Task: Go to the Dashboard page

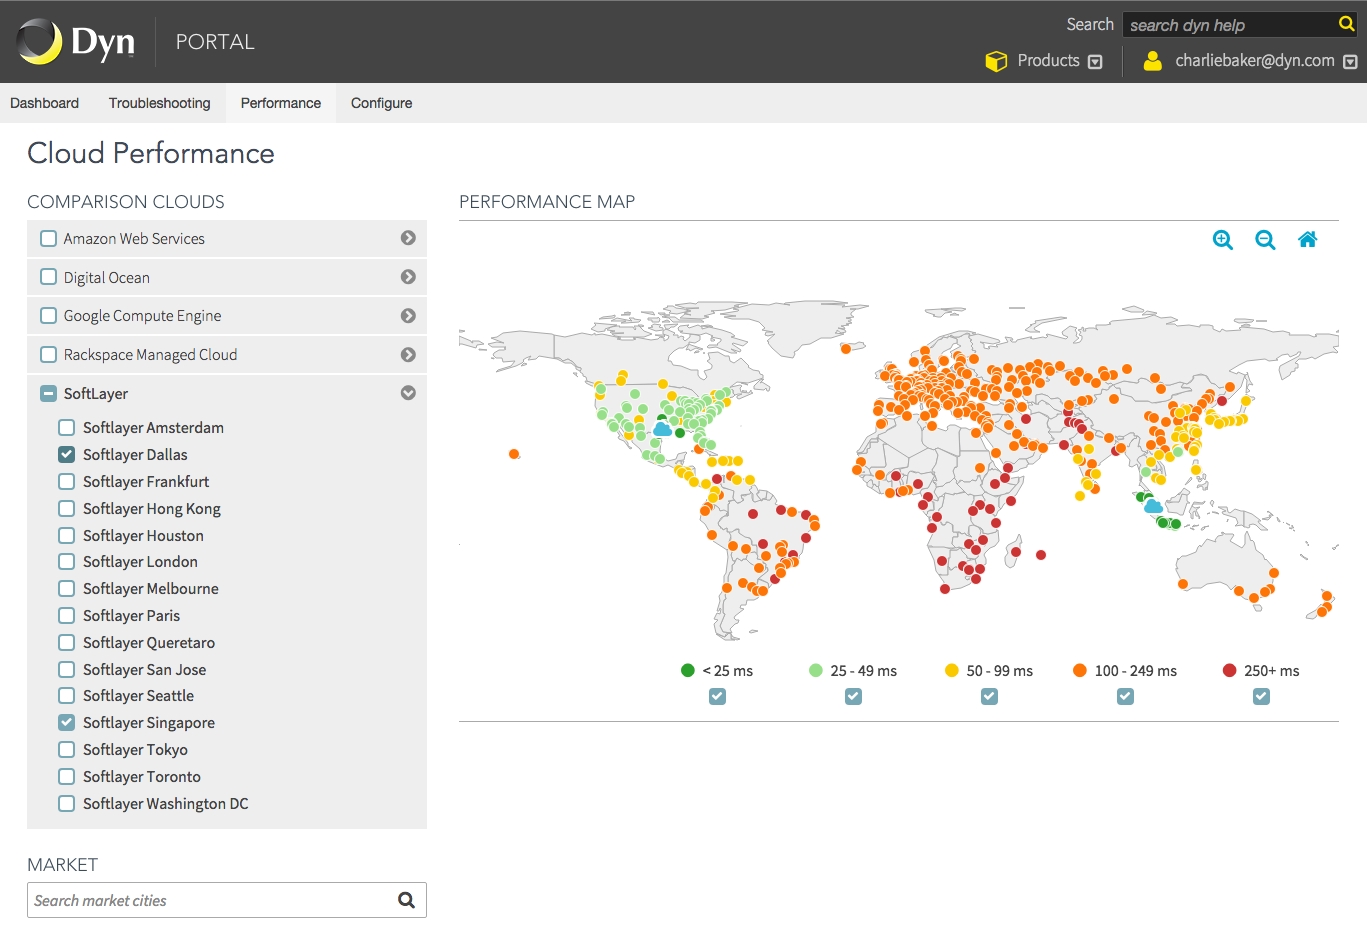Action: [44, 103]
